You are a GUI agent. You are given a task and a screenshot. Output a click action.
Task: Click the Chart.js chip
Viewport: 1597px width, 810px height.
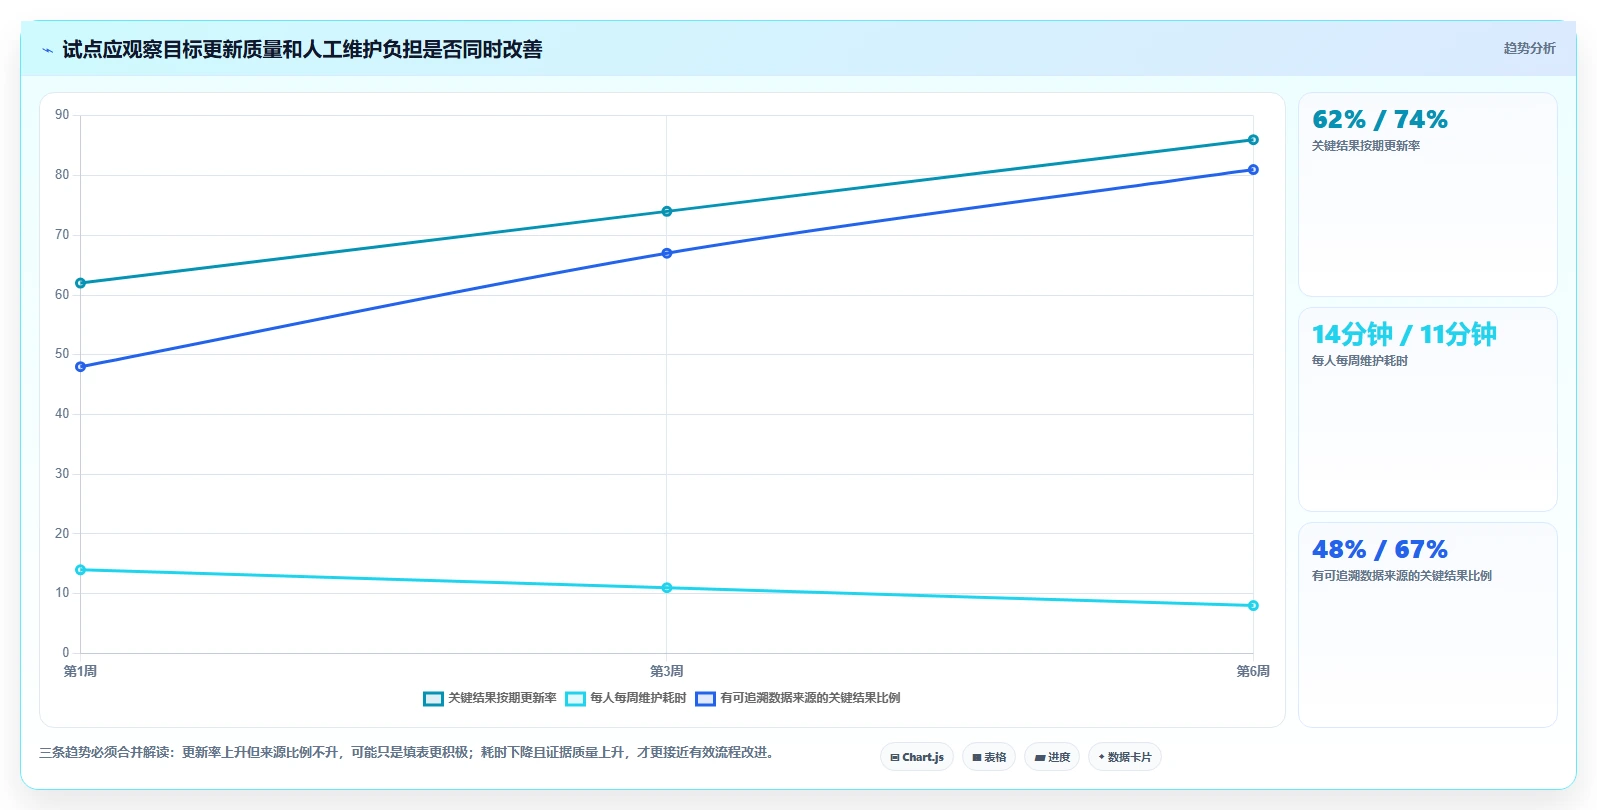(917, 757)
